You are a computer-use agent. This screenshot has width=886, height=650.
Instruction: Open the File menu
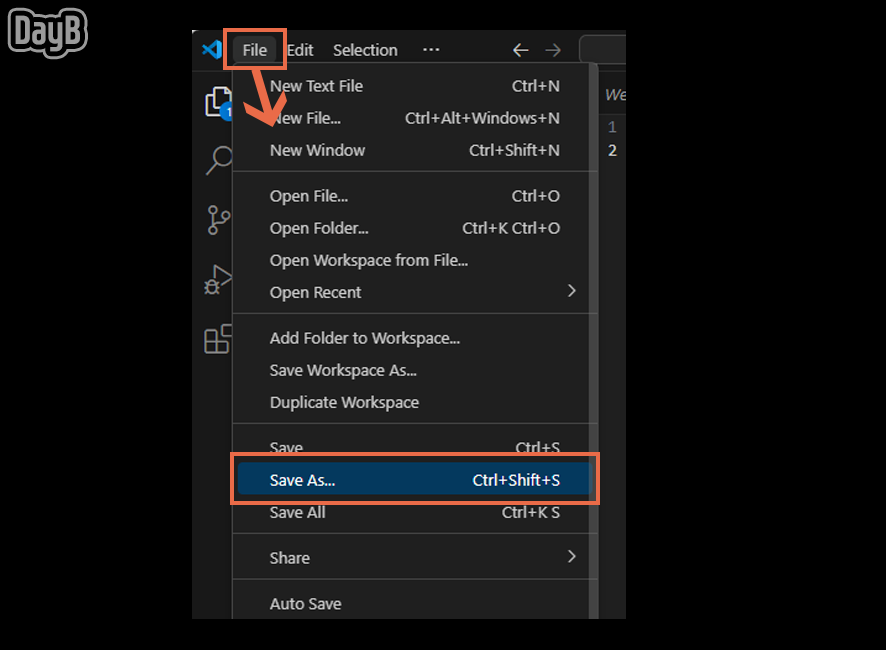pos(255,49)
